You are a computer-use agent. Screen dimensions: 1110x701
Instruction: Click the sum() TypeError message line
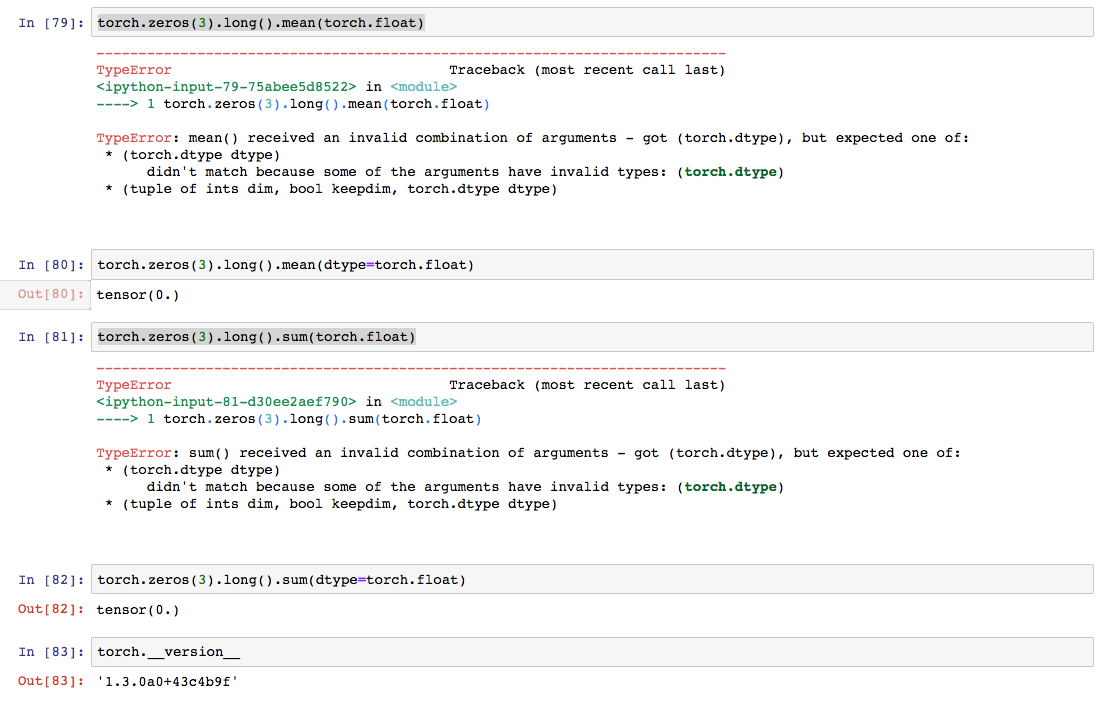(x=528, y=453)
